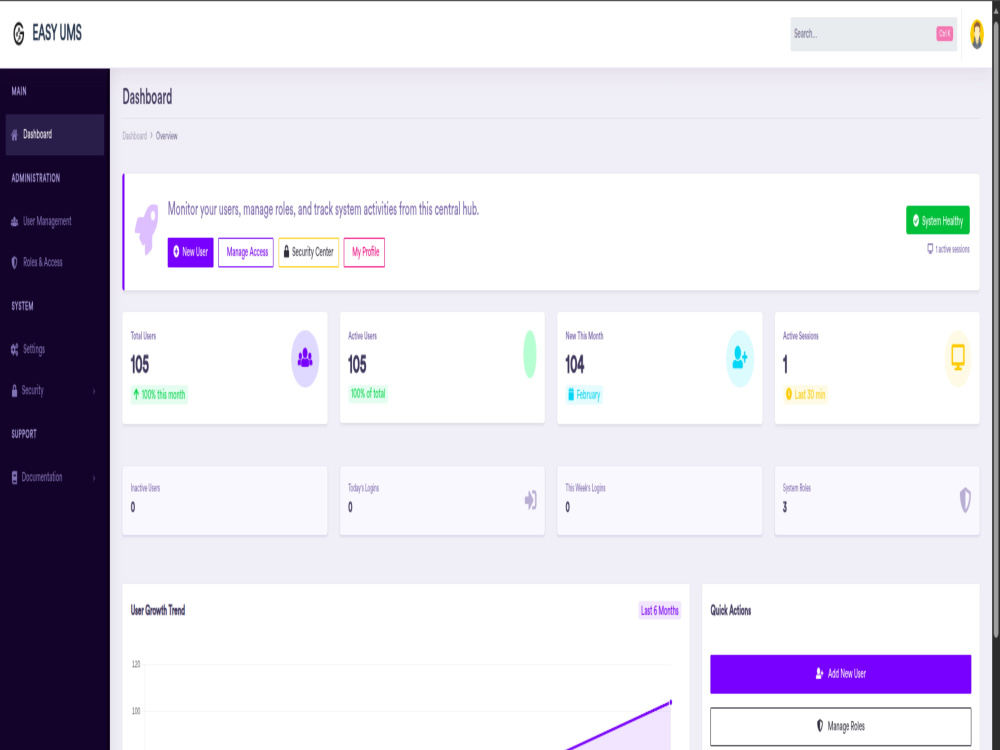The image size is (1000, 750).
Task: Click the Manage Roles quick action
Action: pyautogui.click(x=841, y=726)
